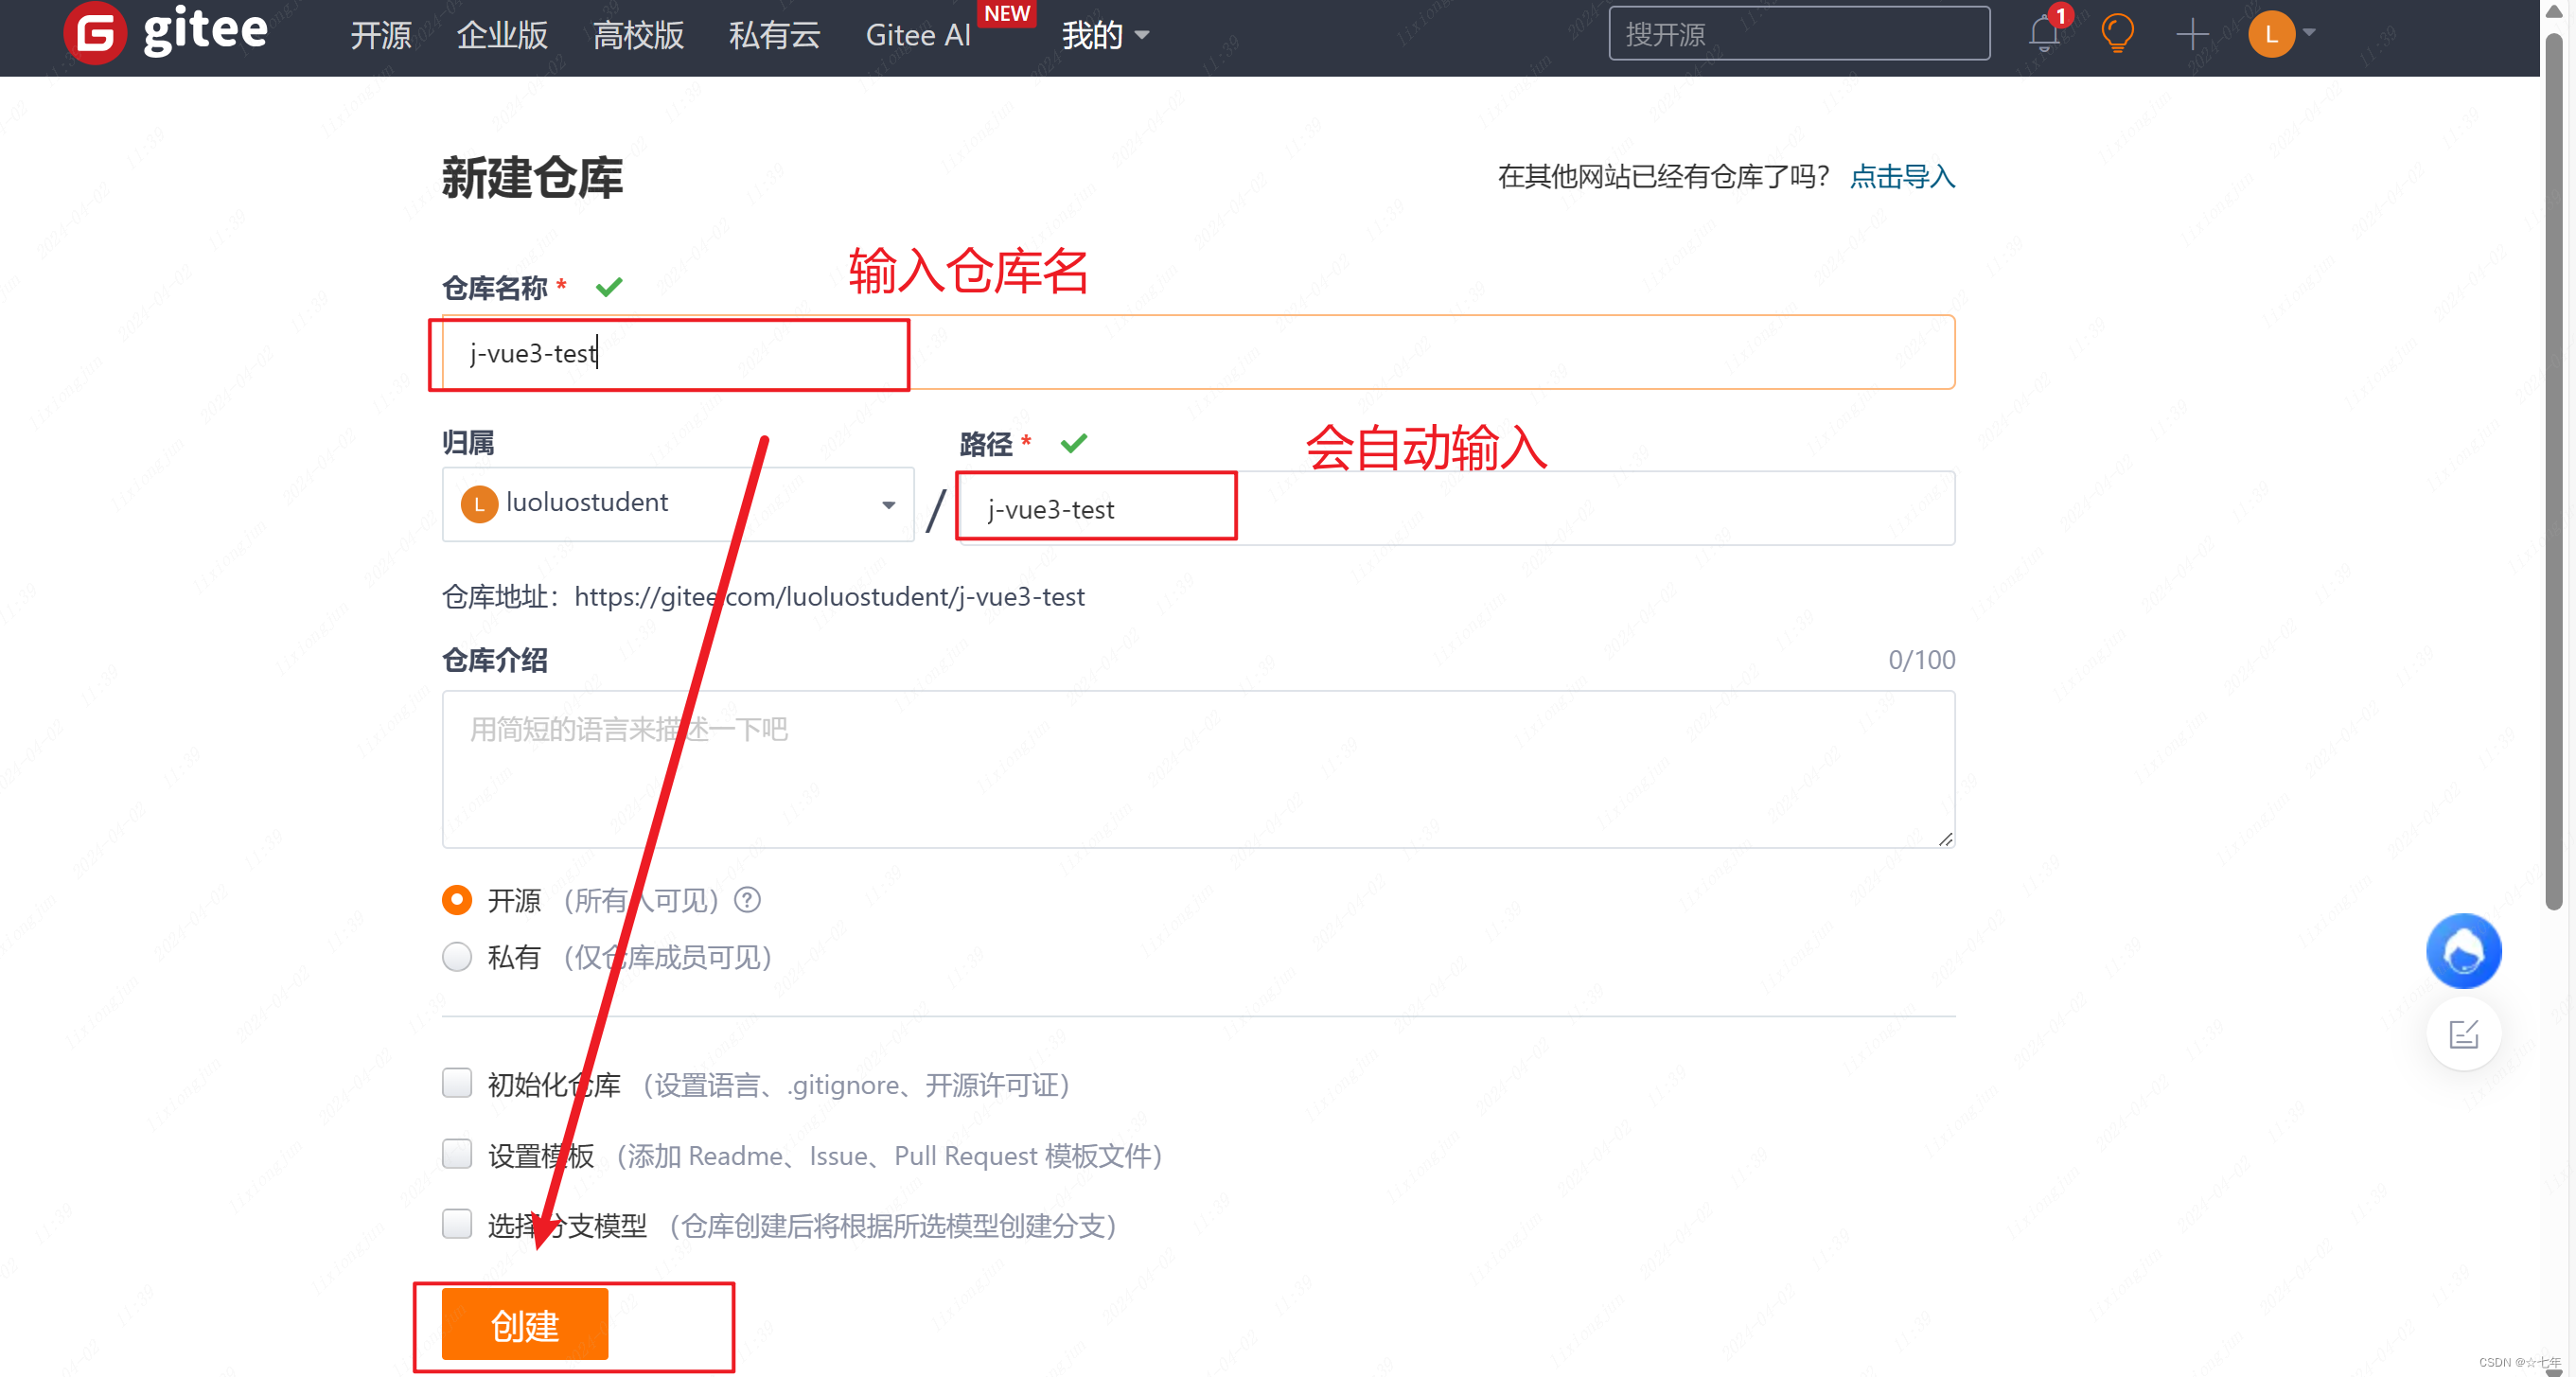The width and height of the screenshot is (2576, 1377).
Task: Click the repository URL text
Action: point(828,597)
